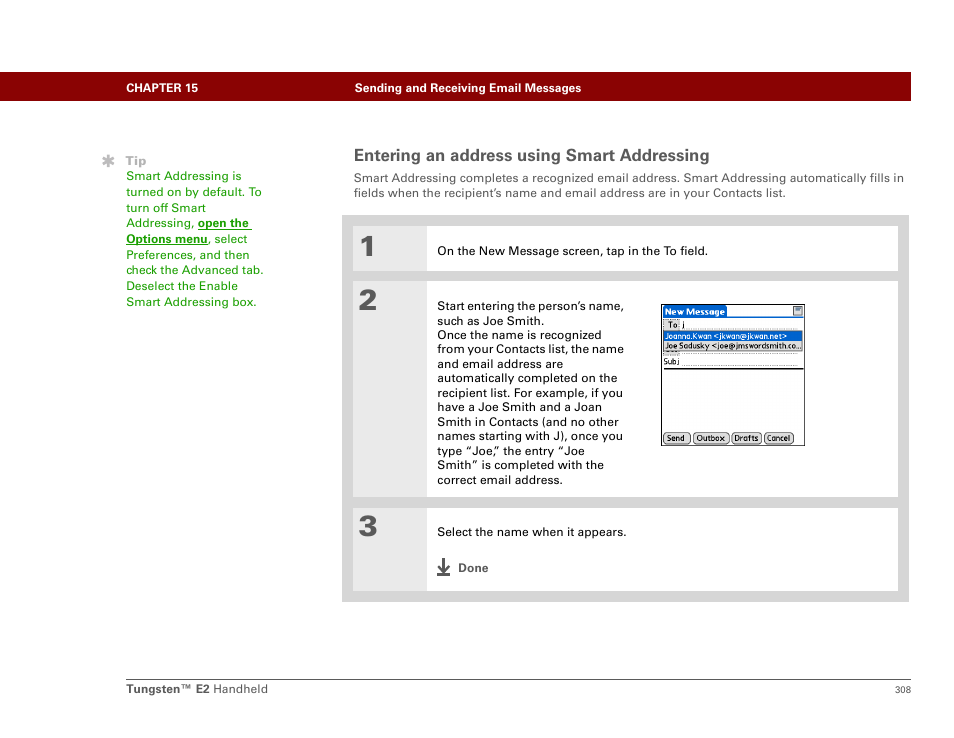Click the step 2 number
The height and width of the screenshot is (738, 954).
point(368,301)
